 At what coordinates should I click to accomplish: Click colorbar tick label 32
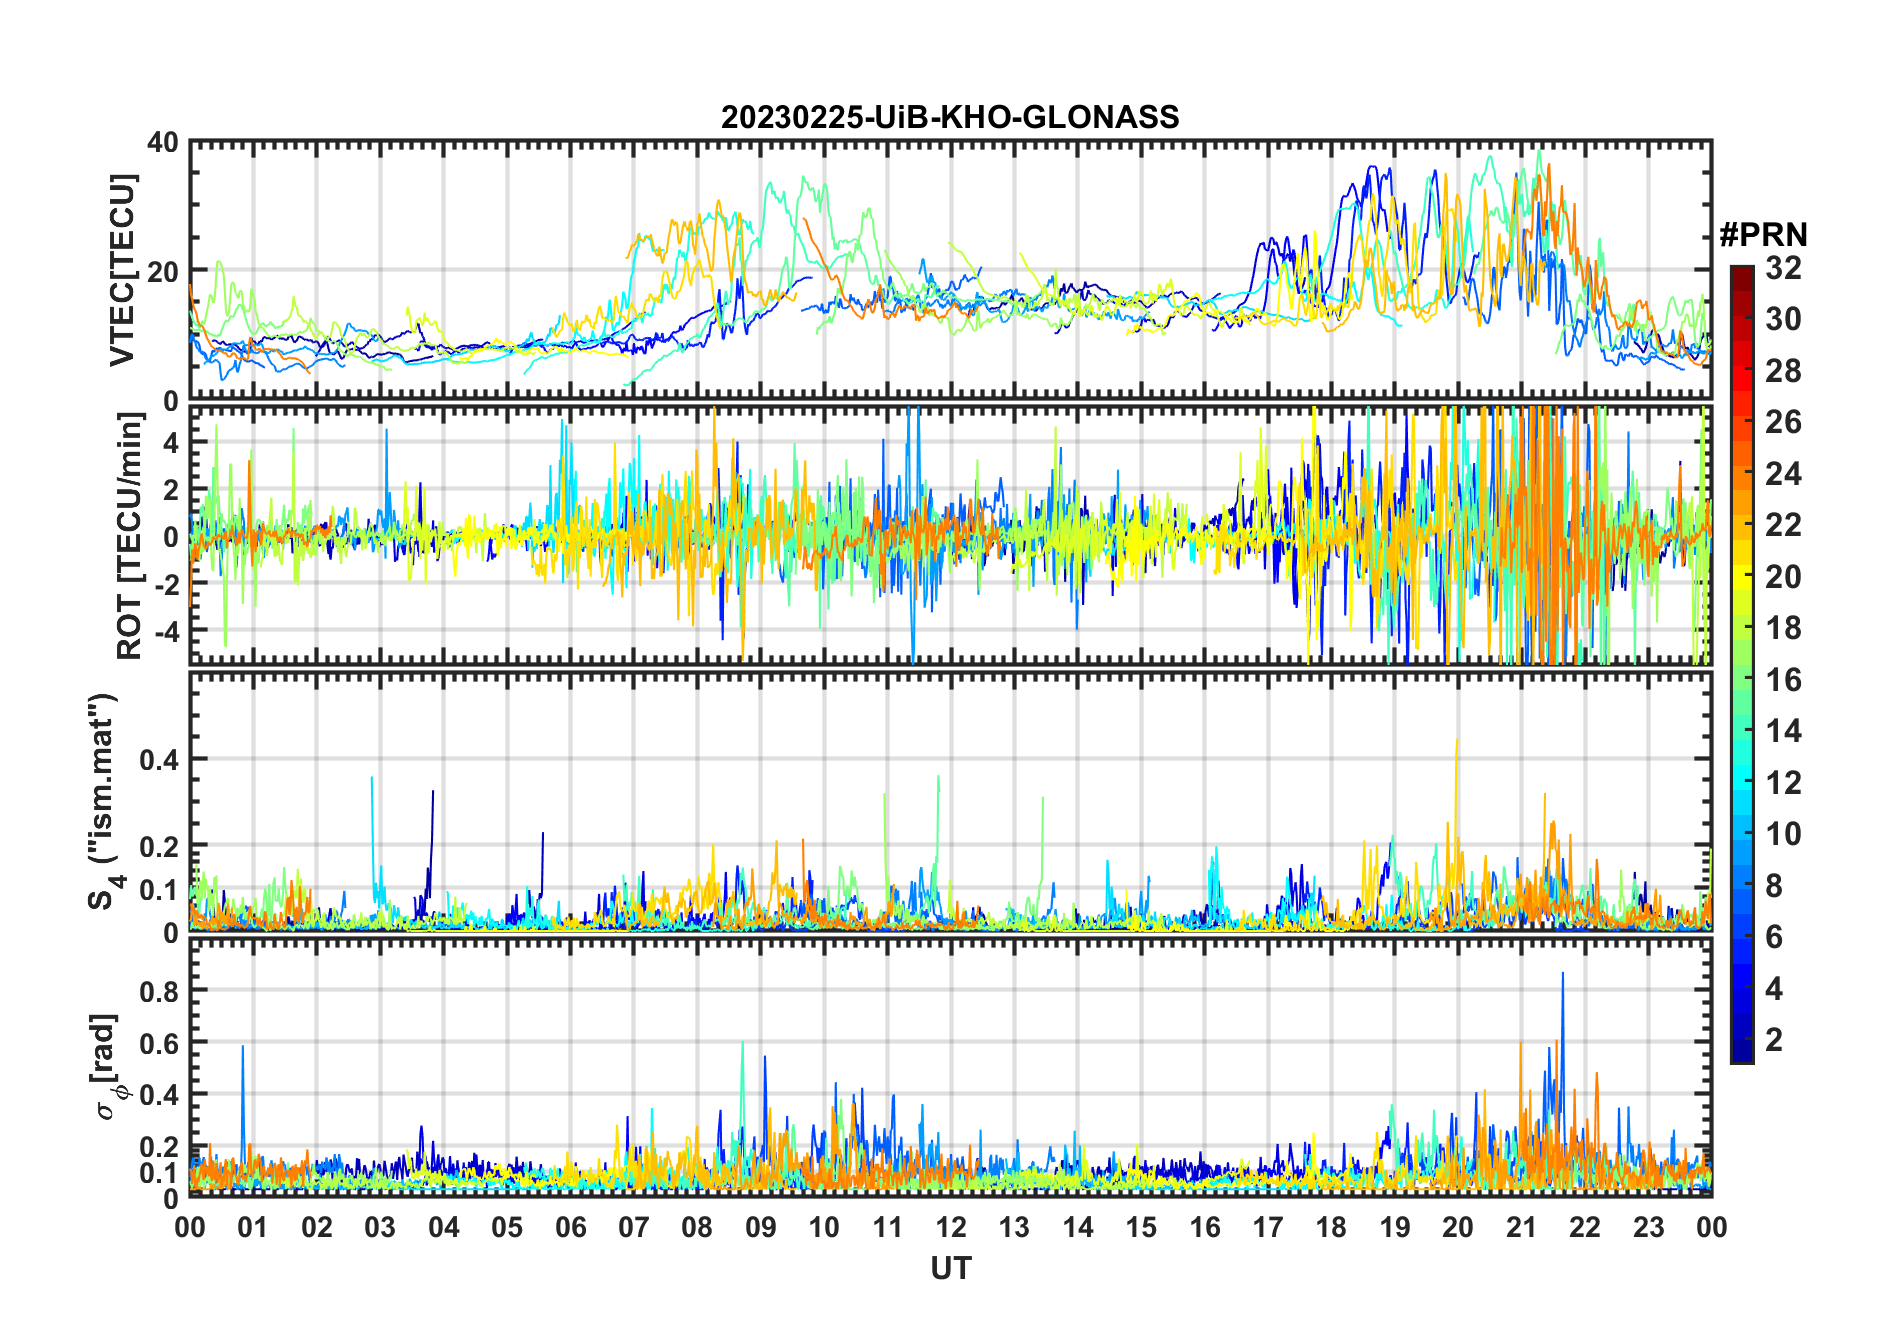pos(1783,268)
